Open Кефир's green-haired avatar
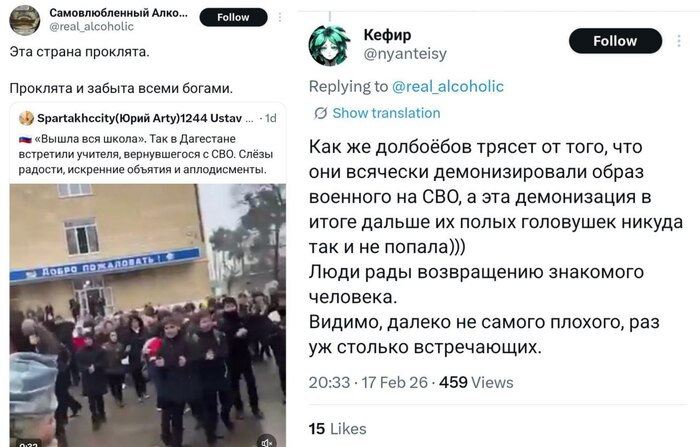 (x=329, y=46)
